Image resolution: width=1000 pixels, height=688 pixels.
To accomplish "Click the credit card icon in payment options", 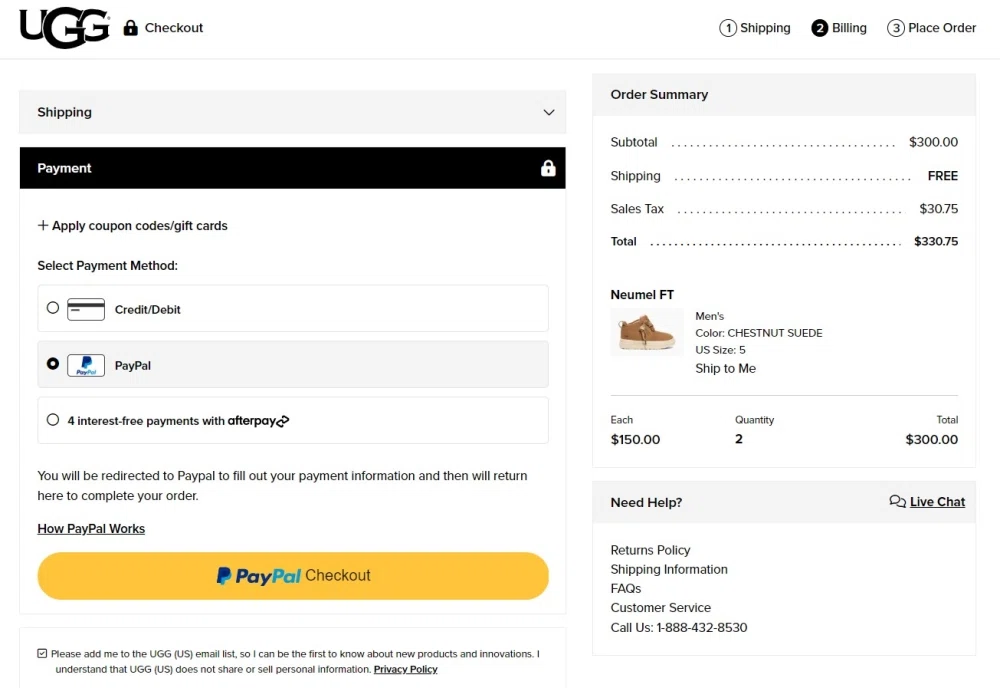I will pyautogui.click(x=86, y=308).
